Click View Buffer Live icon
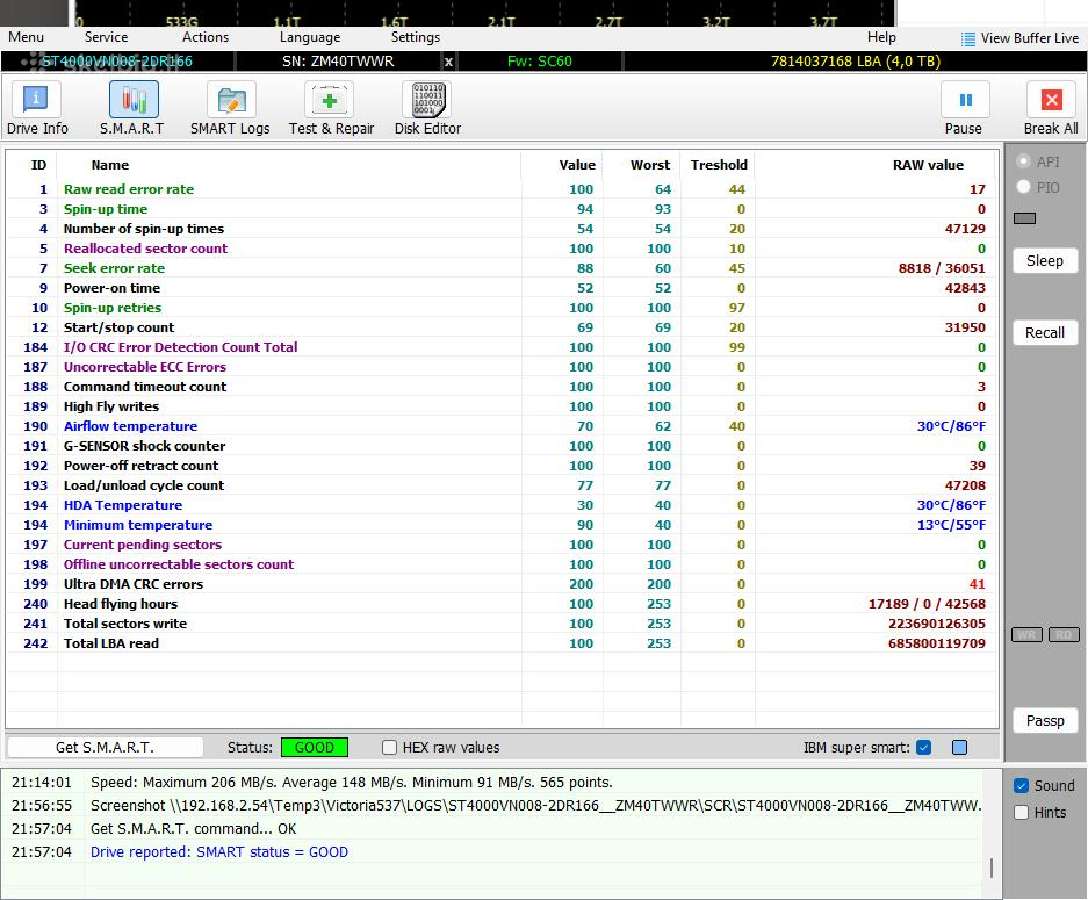 click(967, 39)
